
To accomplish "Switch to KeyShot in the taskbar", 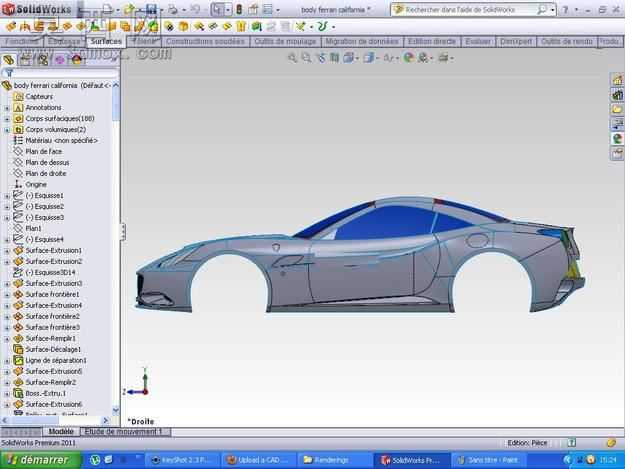I will (181, 460).
